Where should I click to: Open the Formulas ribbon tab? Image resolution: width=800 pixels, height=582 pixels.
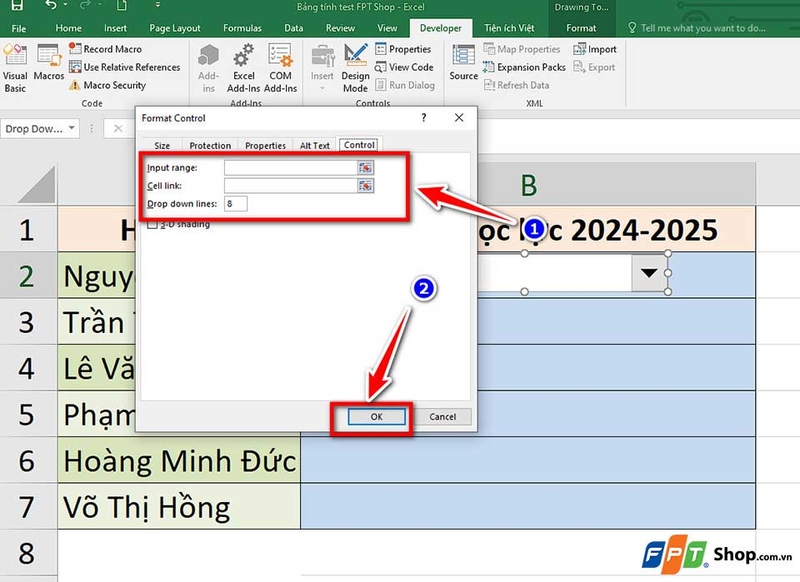[x=241, y=28]
